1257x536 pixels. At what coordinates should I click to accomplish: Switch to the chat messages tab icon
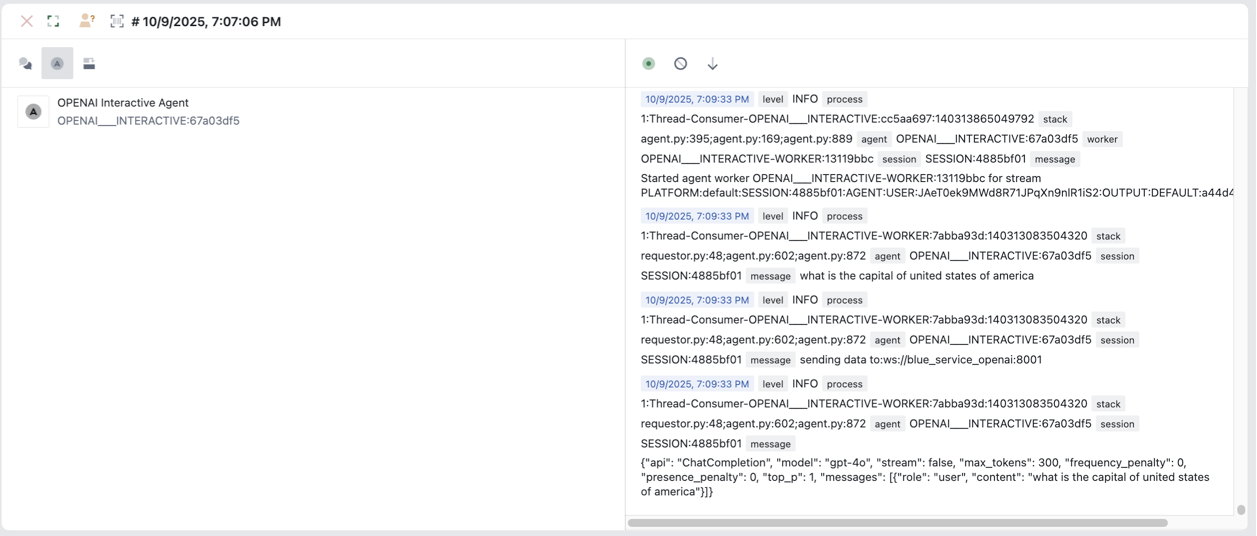(26, 64)
